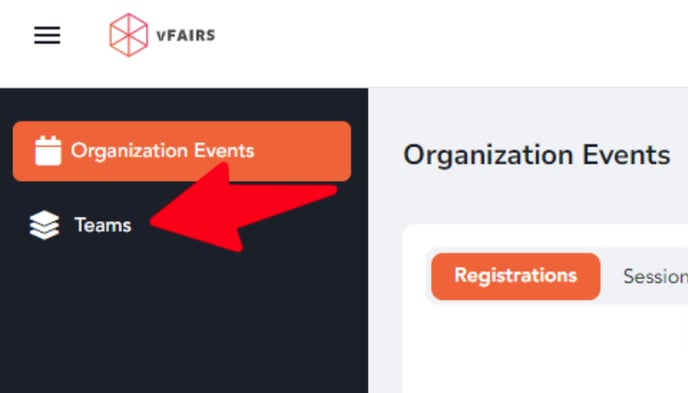Click the vFairs cube logo icon

129,35
